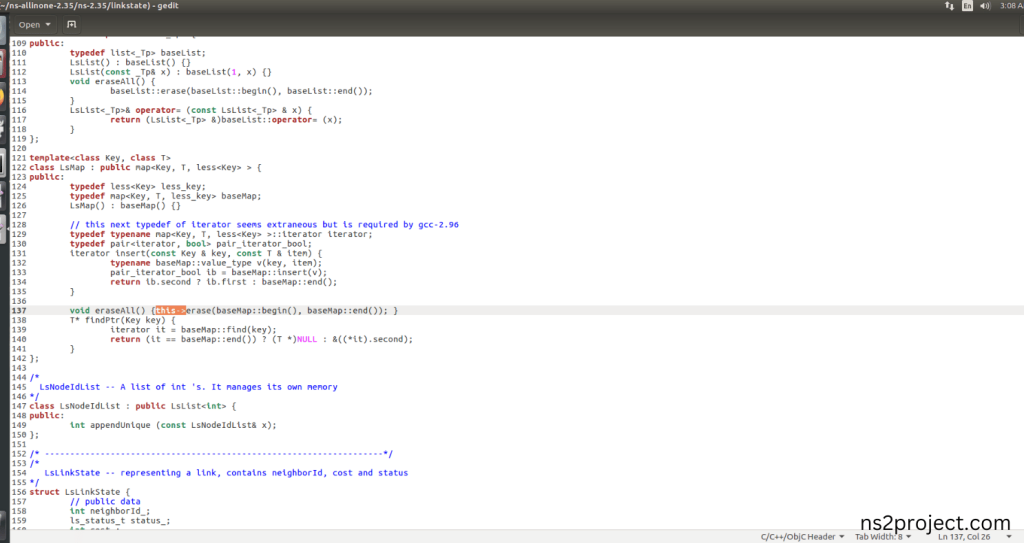
Task: Open the file chooser with Open button
Action: point(34,25)
